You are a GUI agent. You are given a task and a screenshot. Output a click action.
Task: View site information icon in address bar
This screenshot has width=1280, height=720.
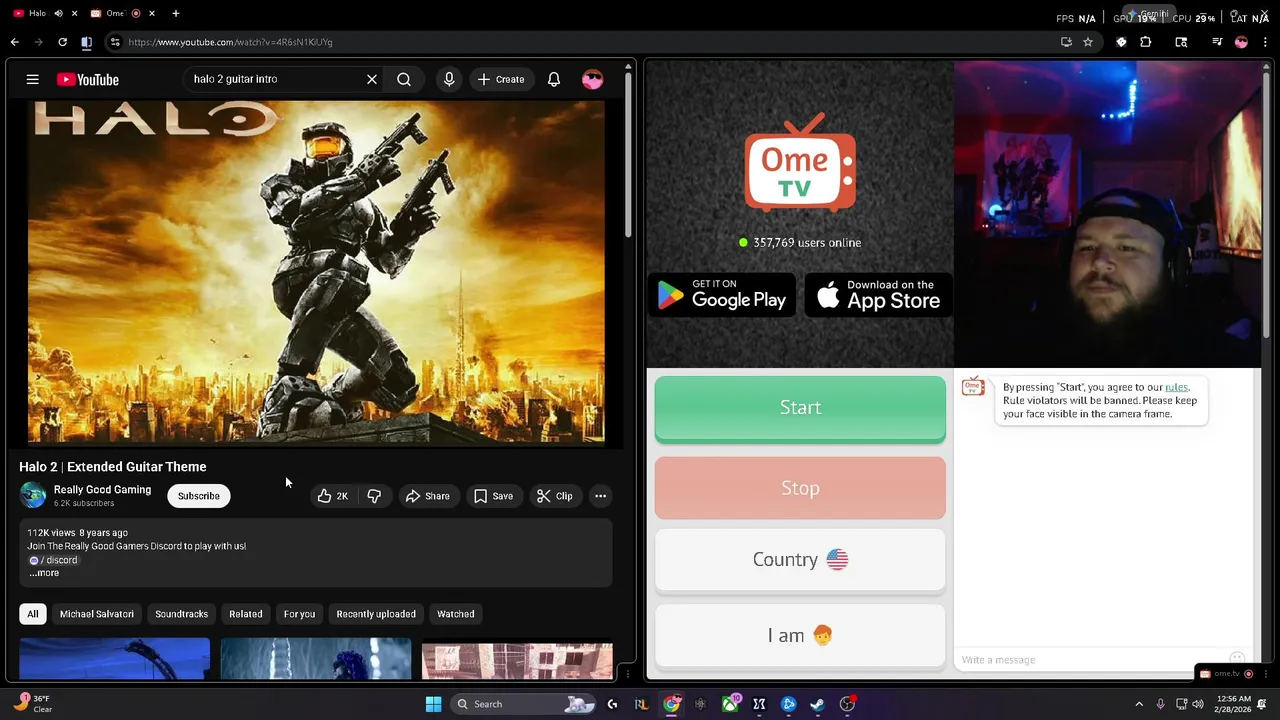[115, 42]
